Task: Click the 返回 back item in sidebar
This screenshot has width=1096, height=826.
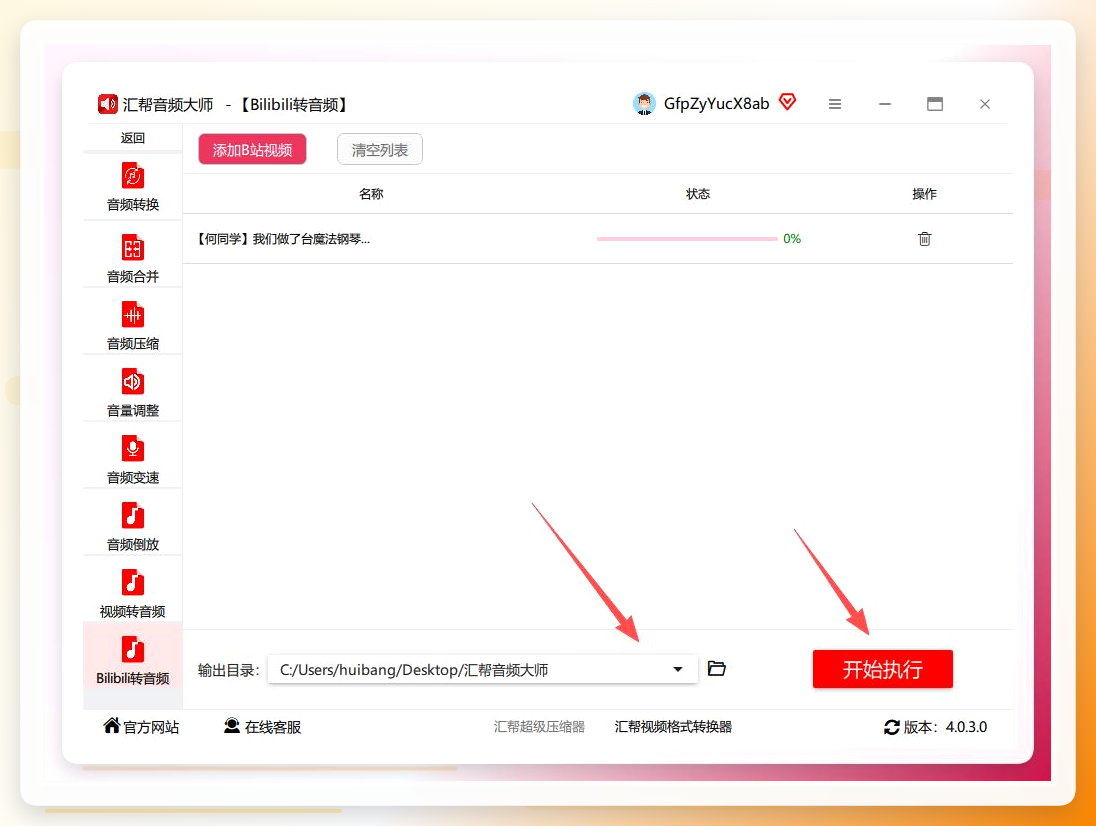Action: point(133,138)
